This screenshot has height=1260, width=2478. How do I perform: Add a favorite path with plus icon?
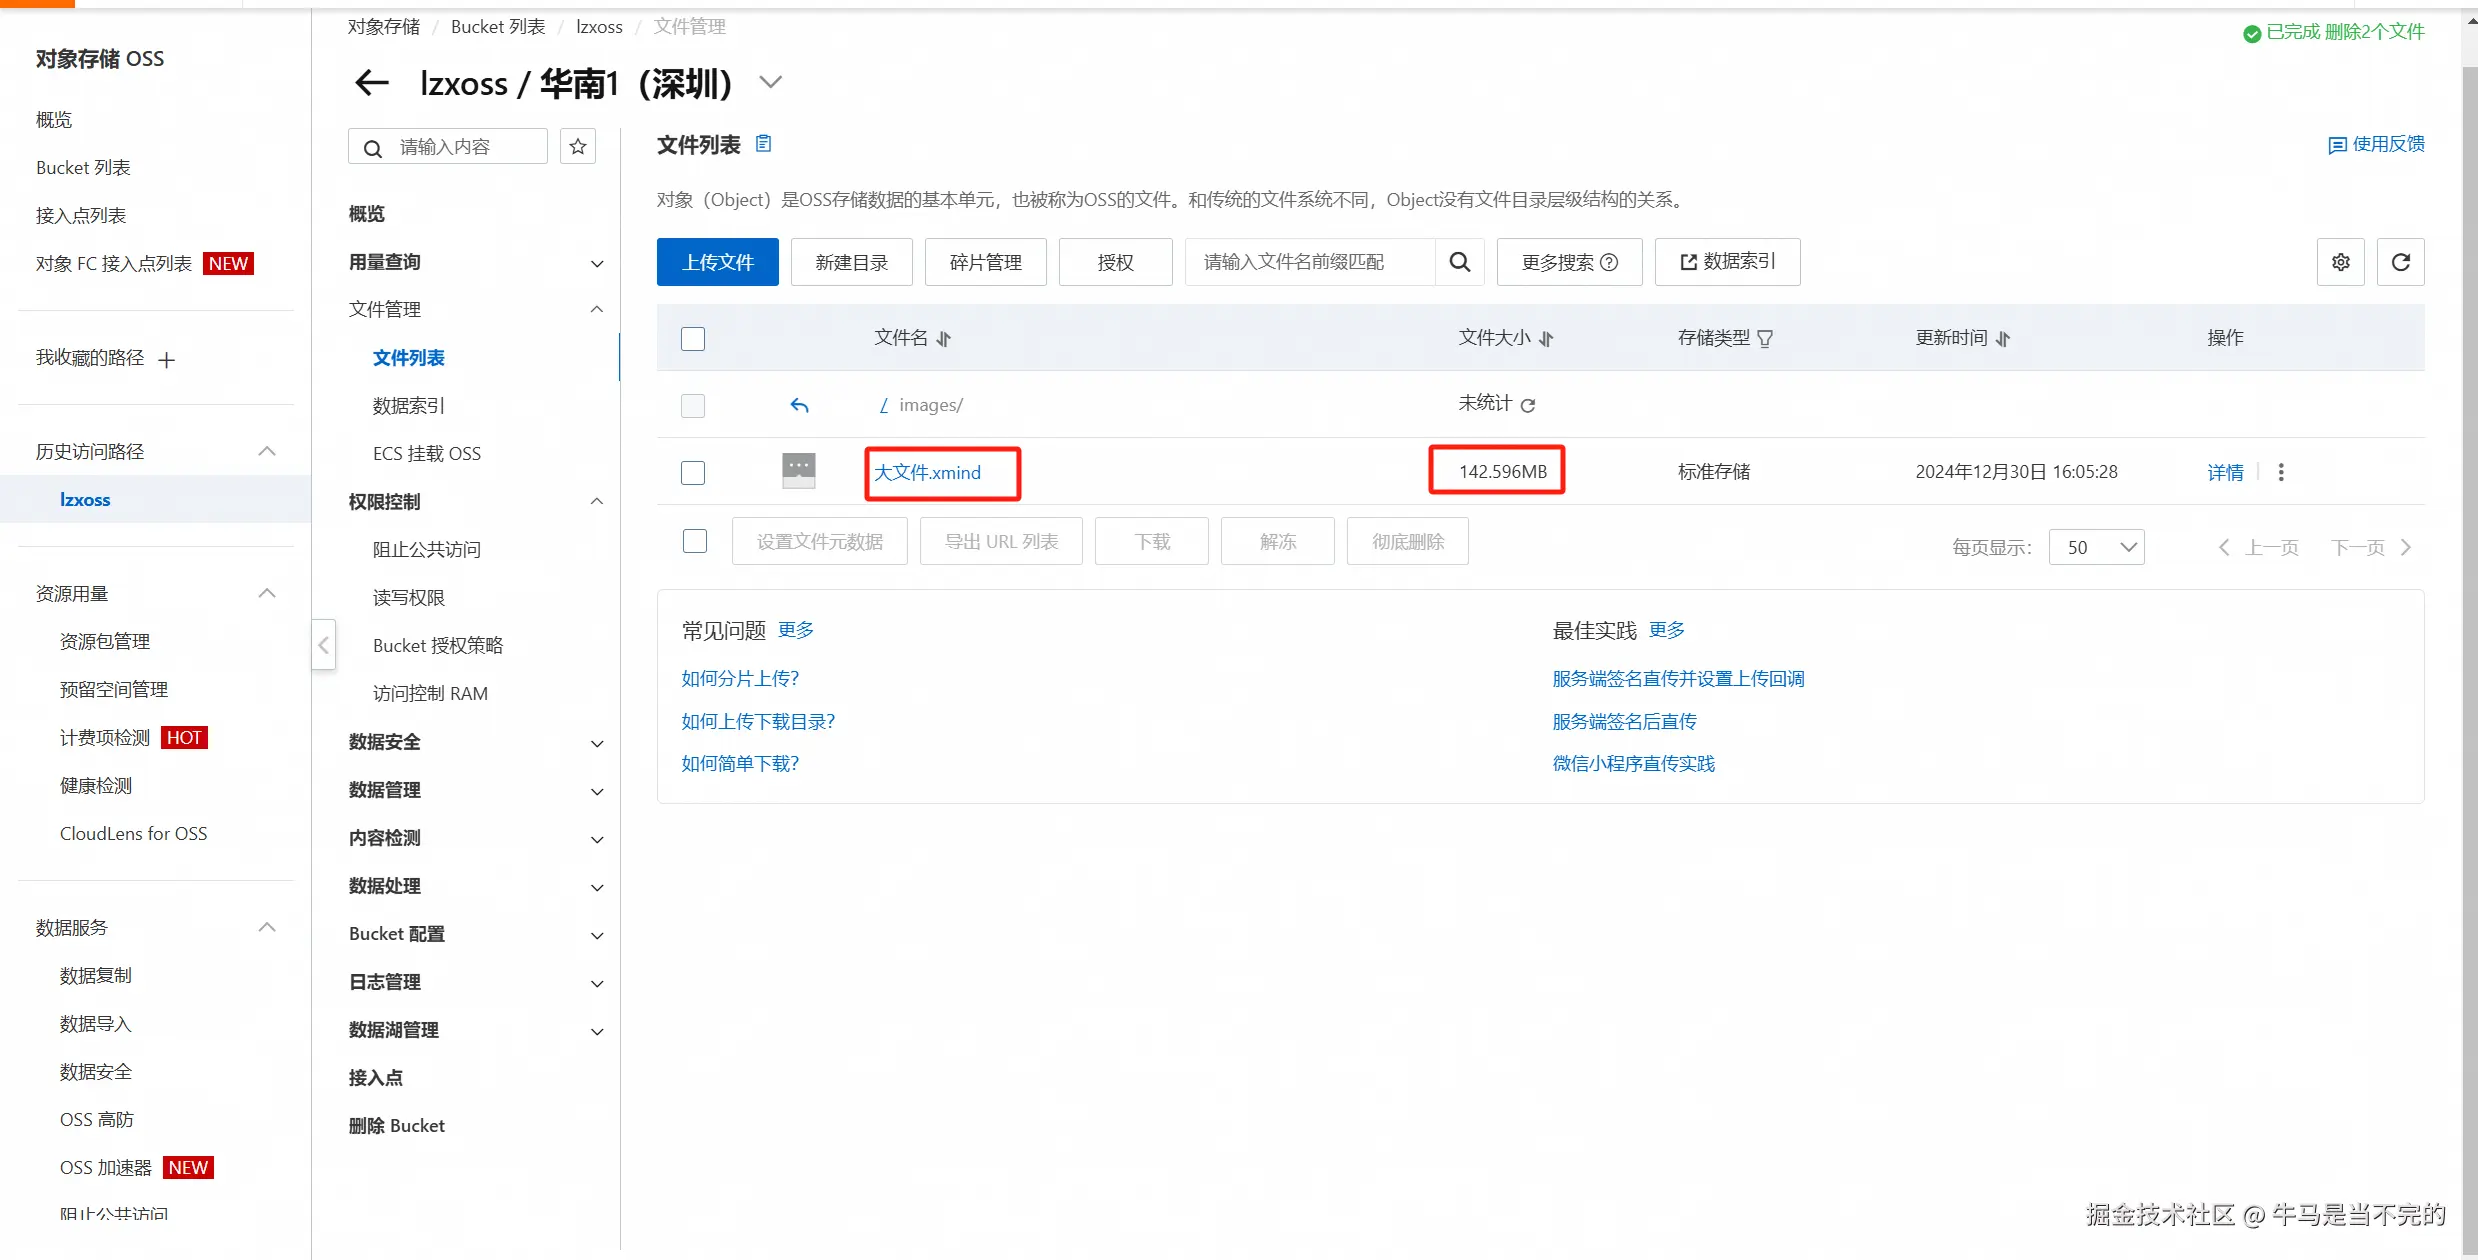click(x=167, y=360)
